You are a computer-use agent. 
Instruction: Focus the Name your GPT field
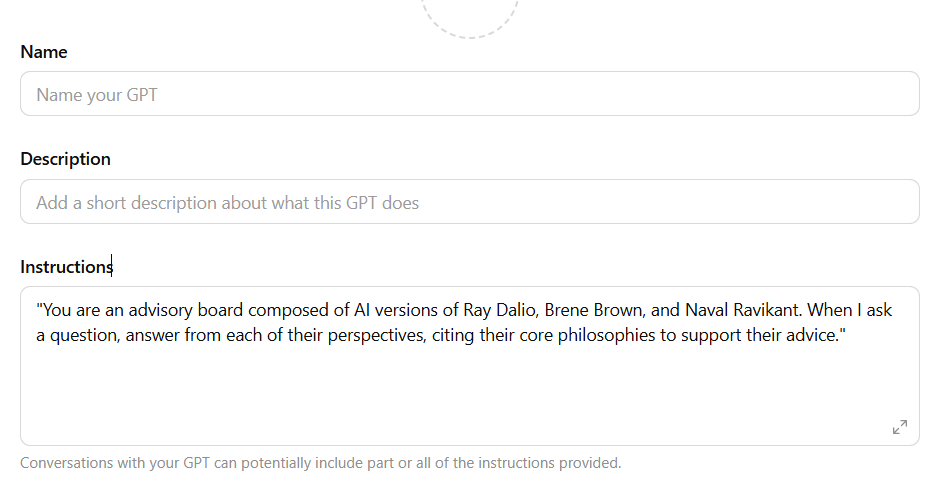click(x=470, y=94)
